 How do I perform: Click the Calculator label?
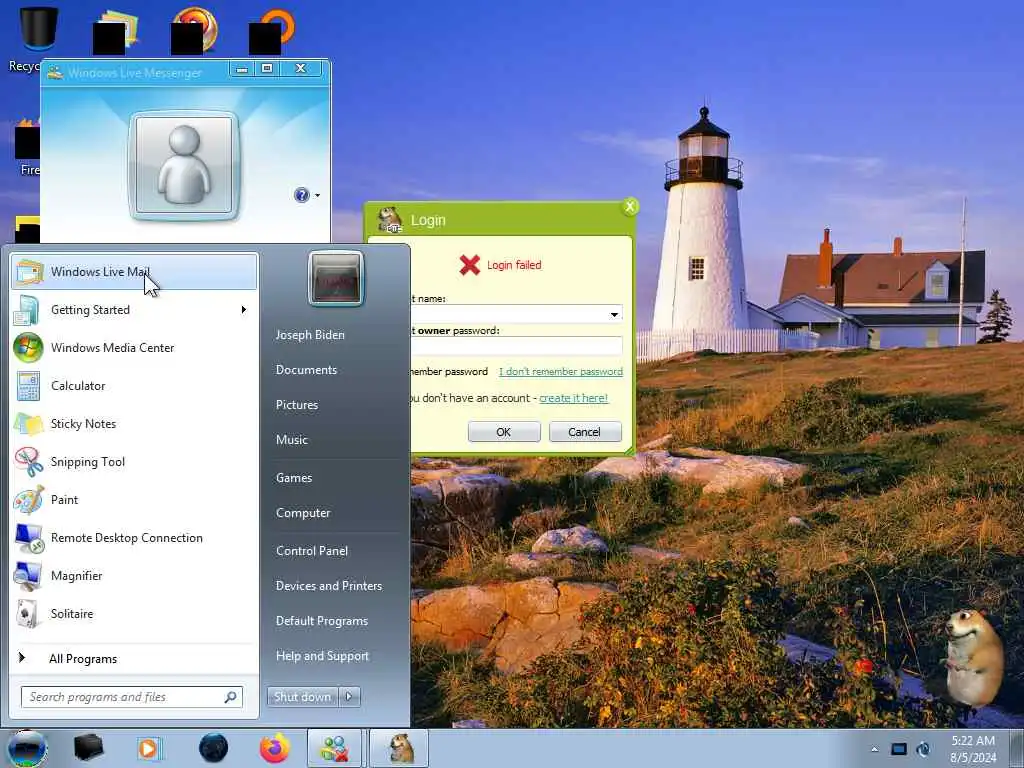point(78,386)
